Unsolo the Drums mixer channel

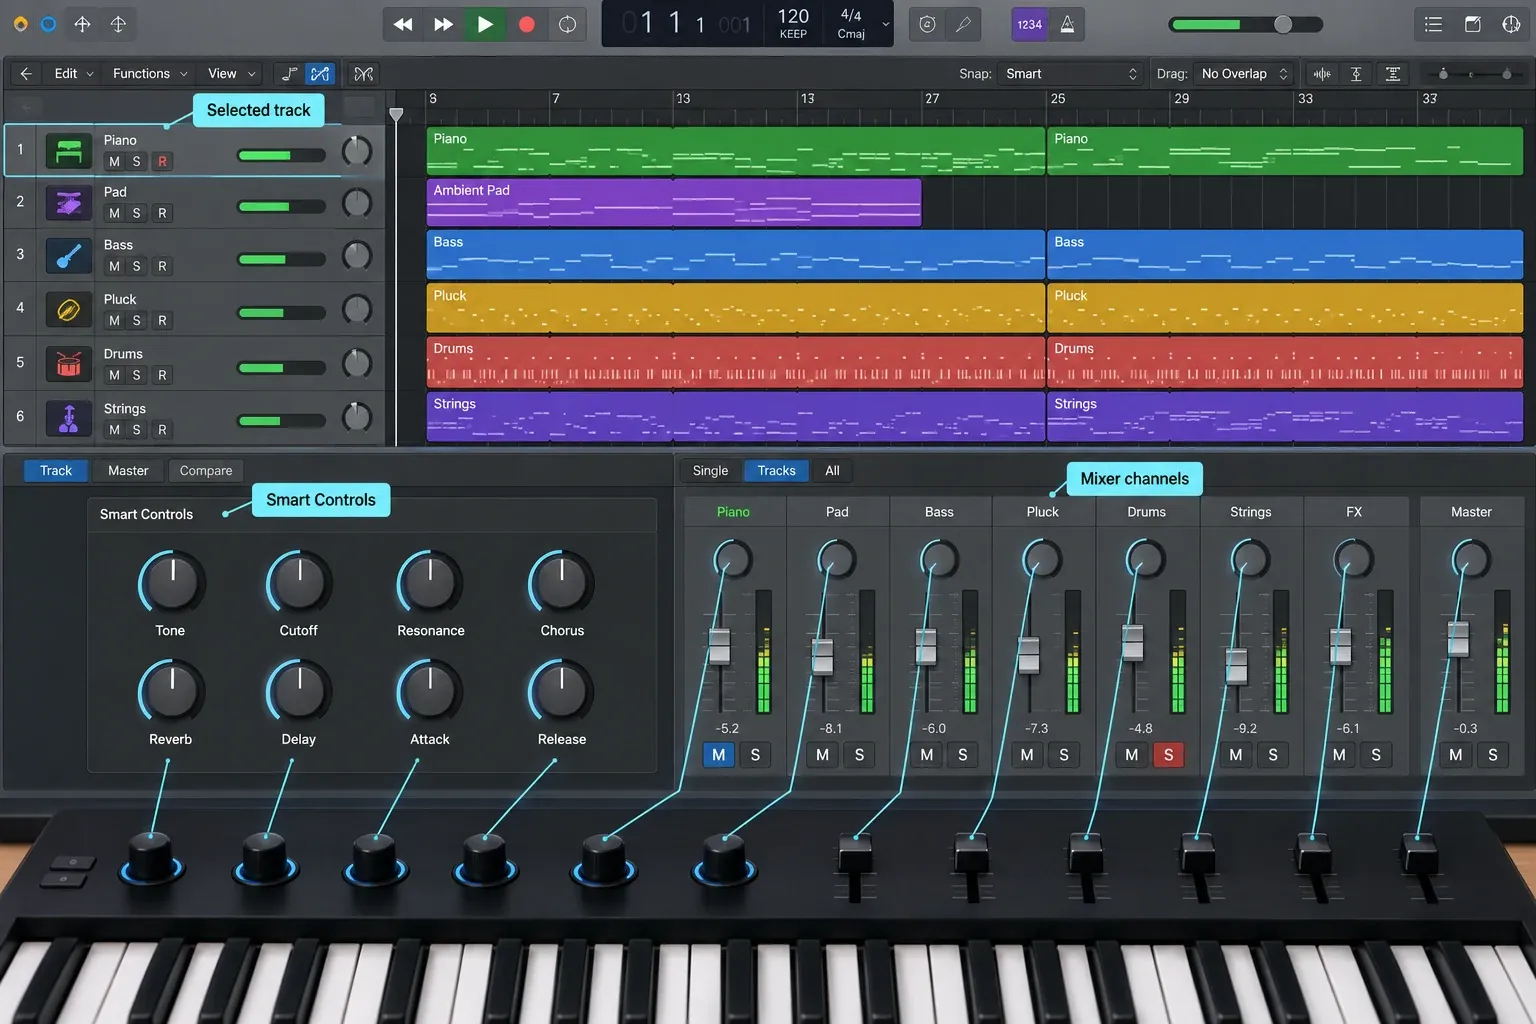coord(1168,755)
